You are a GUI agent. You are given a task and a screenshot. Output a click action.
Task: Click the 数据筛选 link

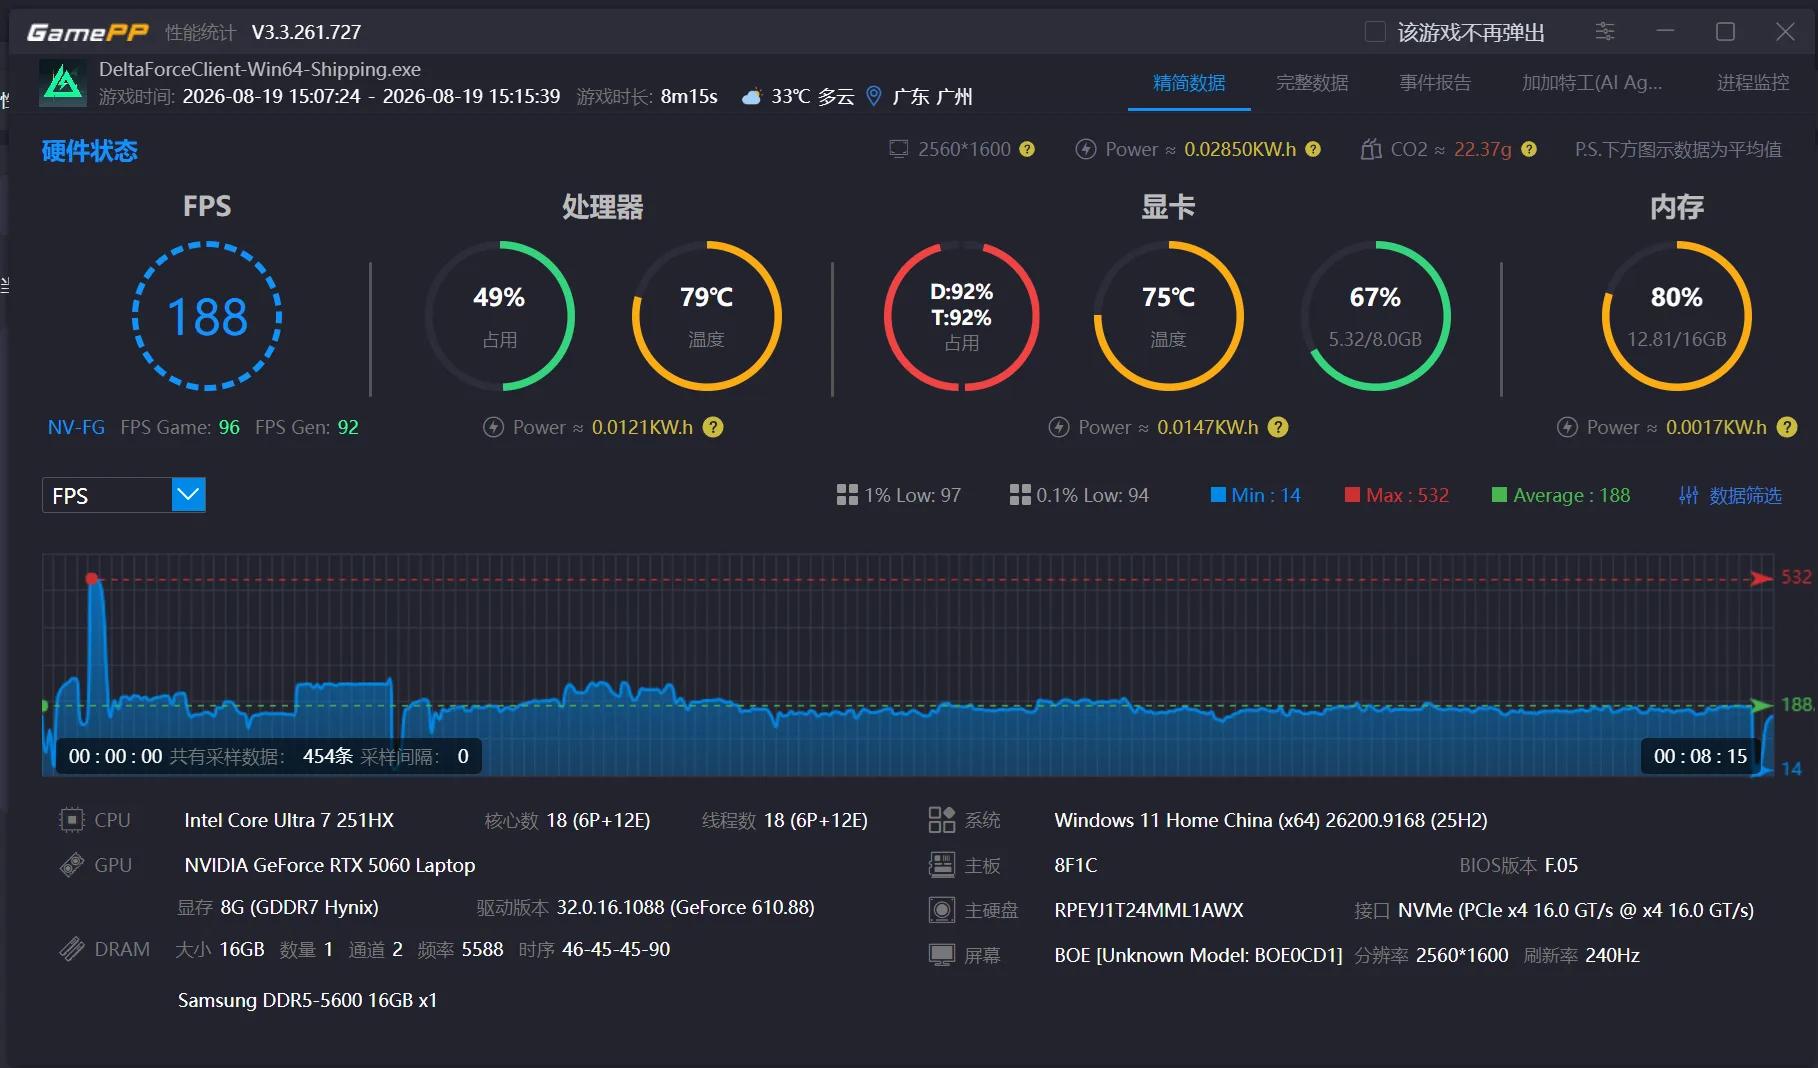point(1745,495)
